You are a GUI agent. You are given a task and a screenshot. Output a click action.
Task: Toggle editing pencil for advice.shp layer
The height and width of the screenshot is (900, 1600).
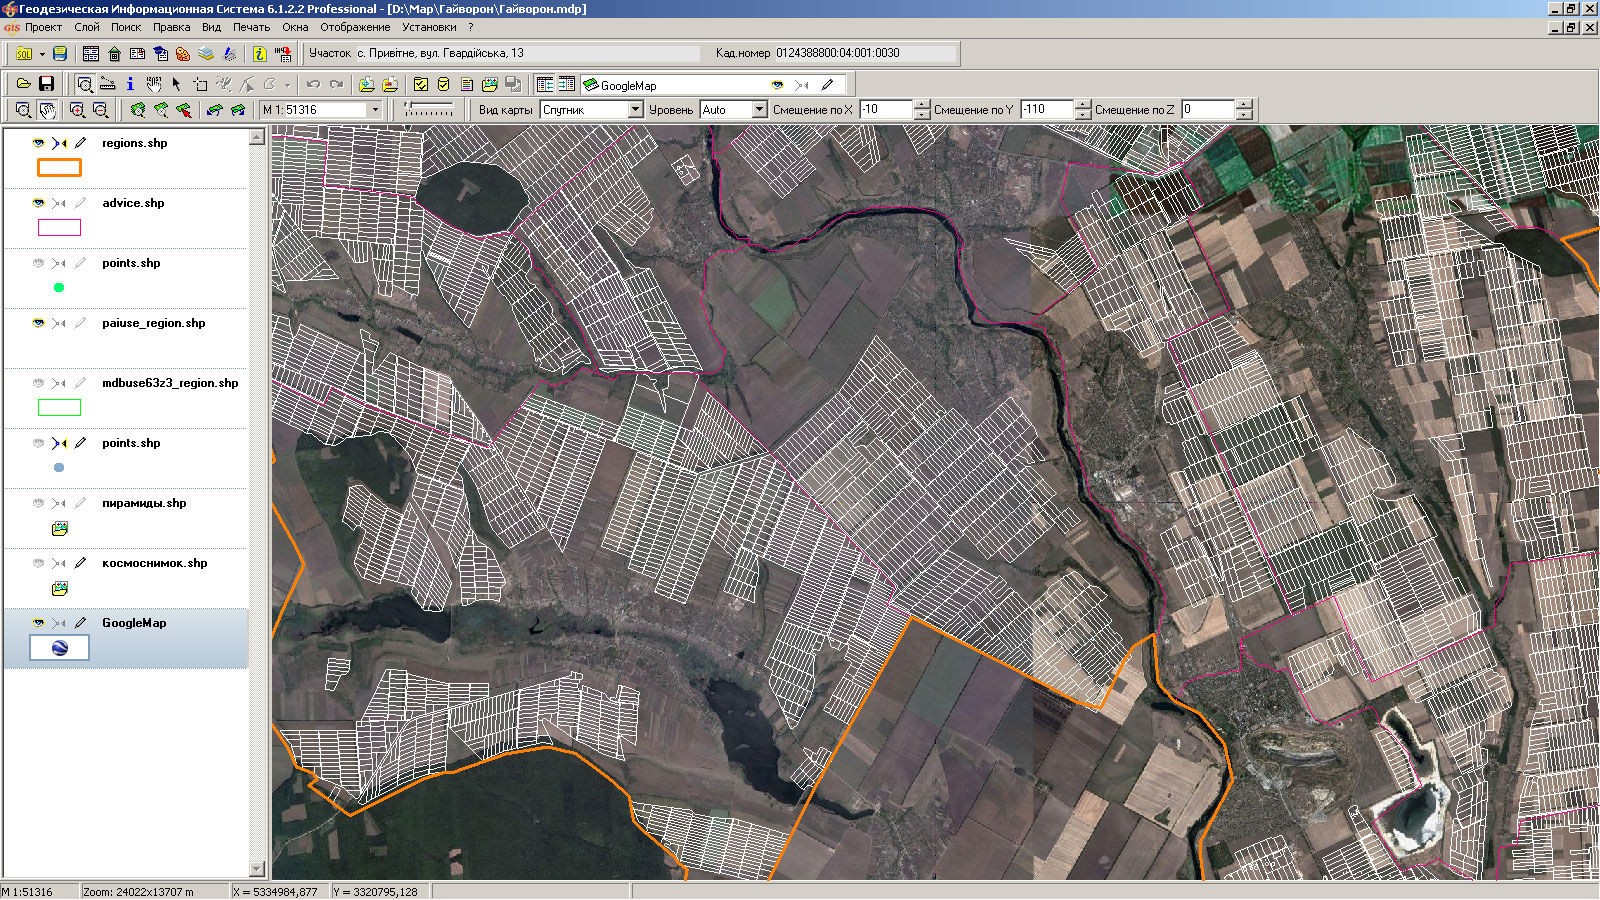[x=80, y=203]
